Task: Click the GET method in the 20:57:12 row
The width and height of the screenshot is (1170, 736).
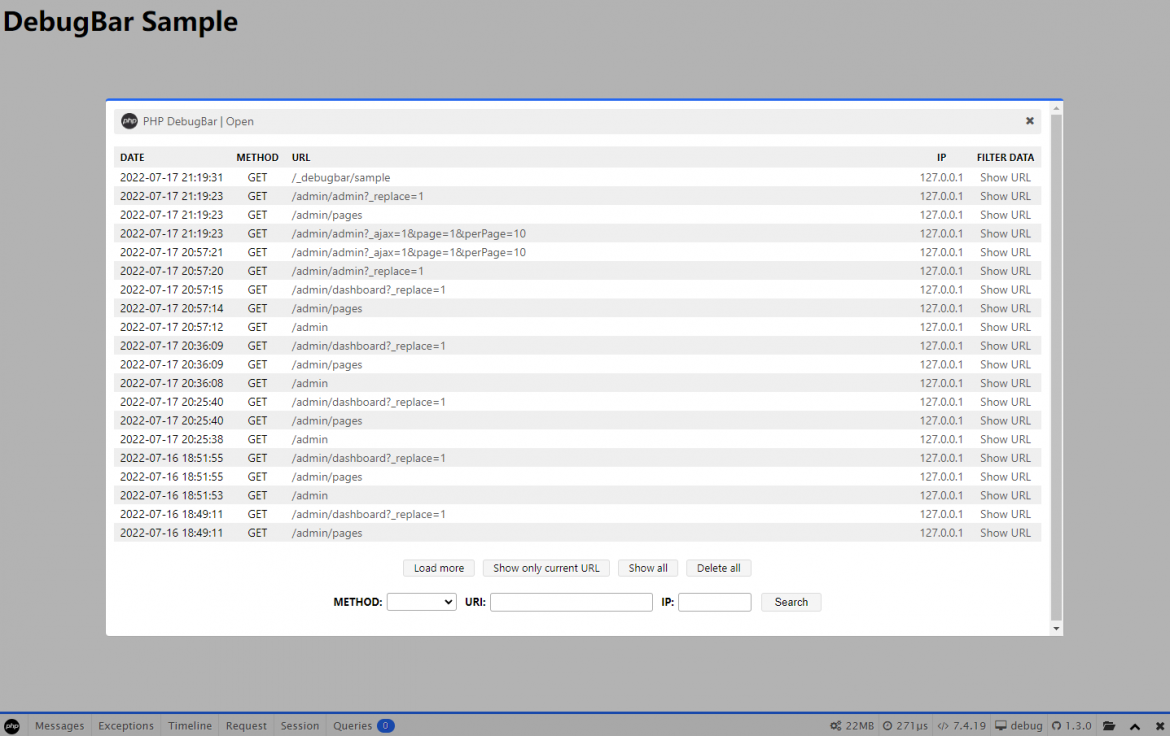Action: (x=257, y=327)
